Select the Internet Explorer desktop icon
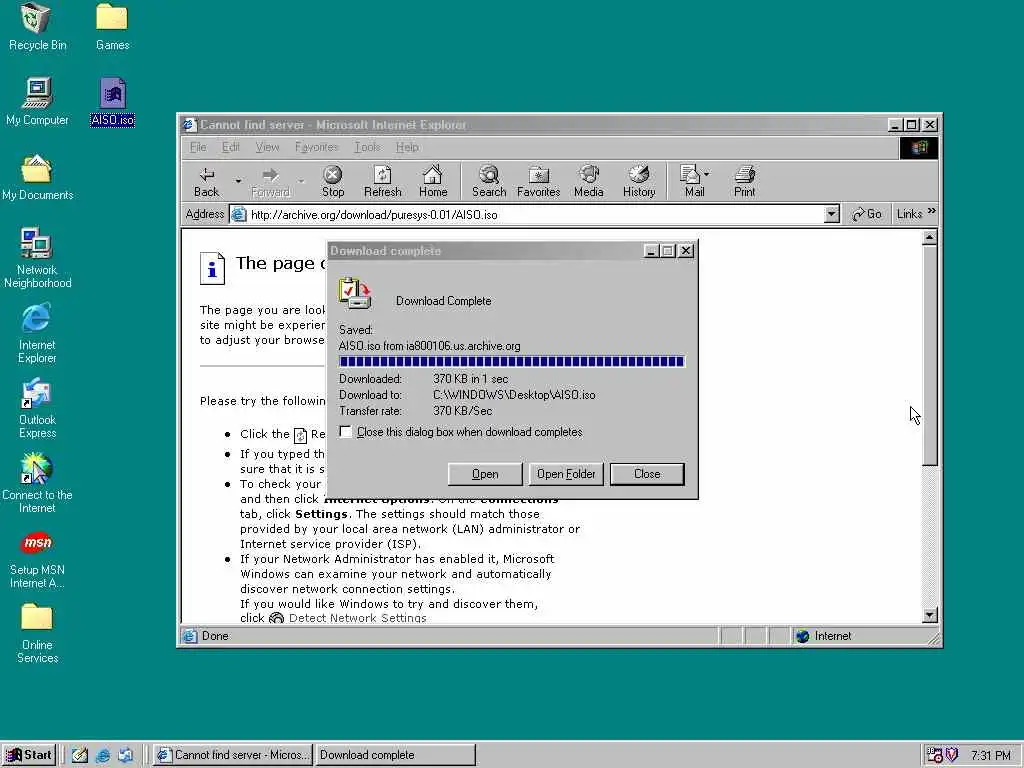 click(x=37, y=333)
